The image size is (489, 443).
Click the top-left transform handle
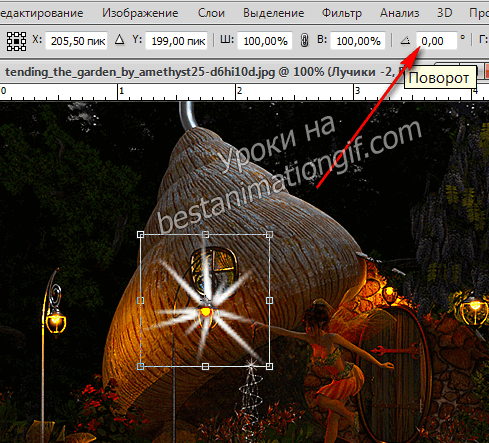tap(141, 235)
